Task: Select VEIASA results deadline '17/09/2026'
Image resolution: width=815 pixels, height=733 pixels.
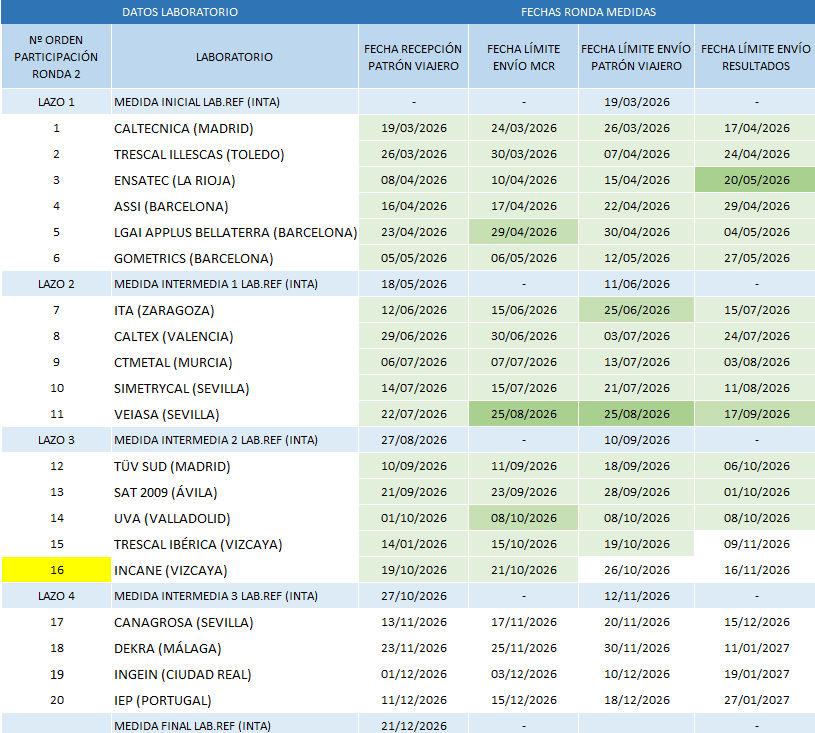Action: click(755, 414)
